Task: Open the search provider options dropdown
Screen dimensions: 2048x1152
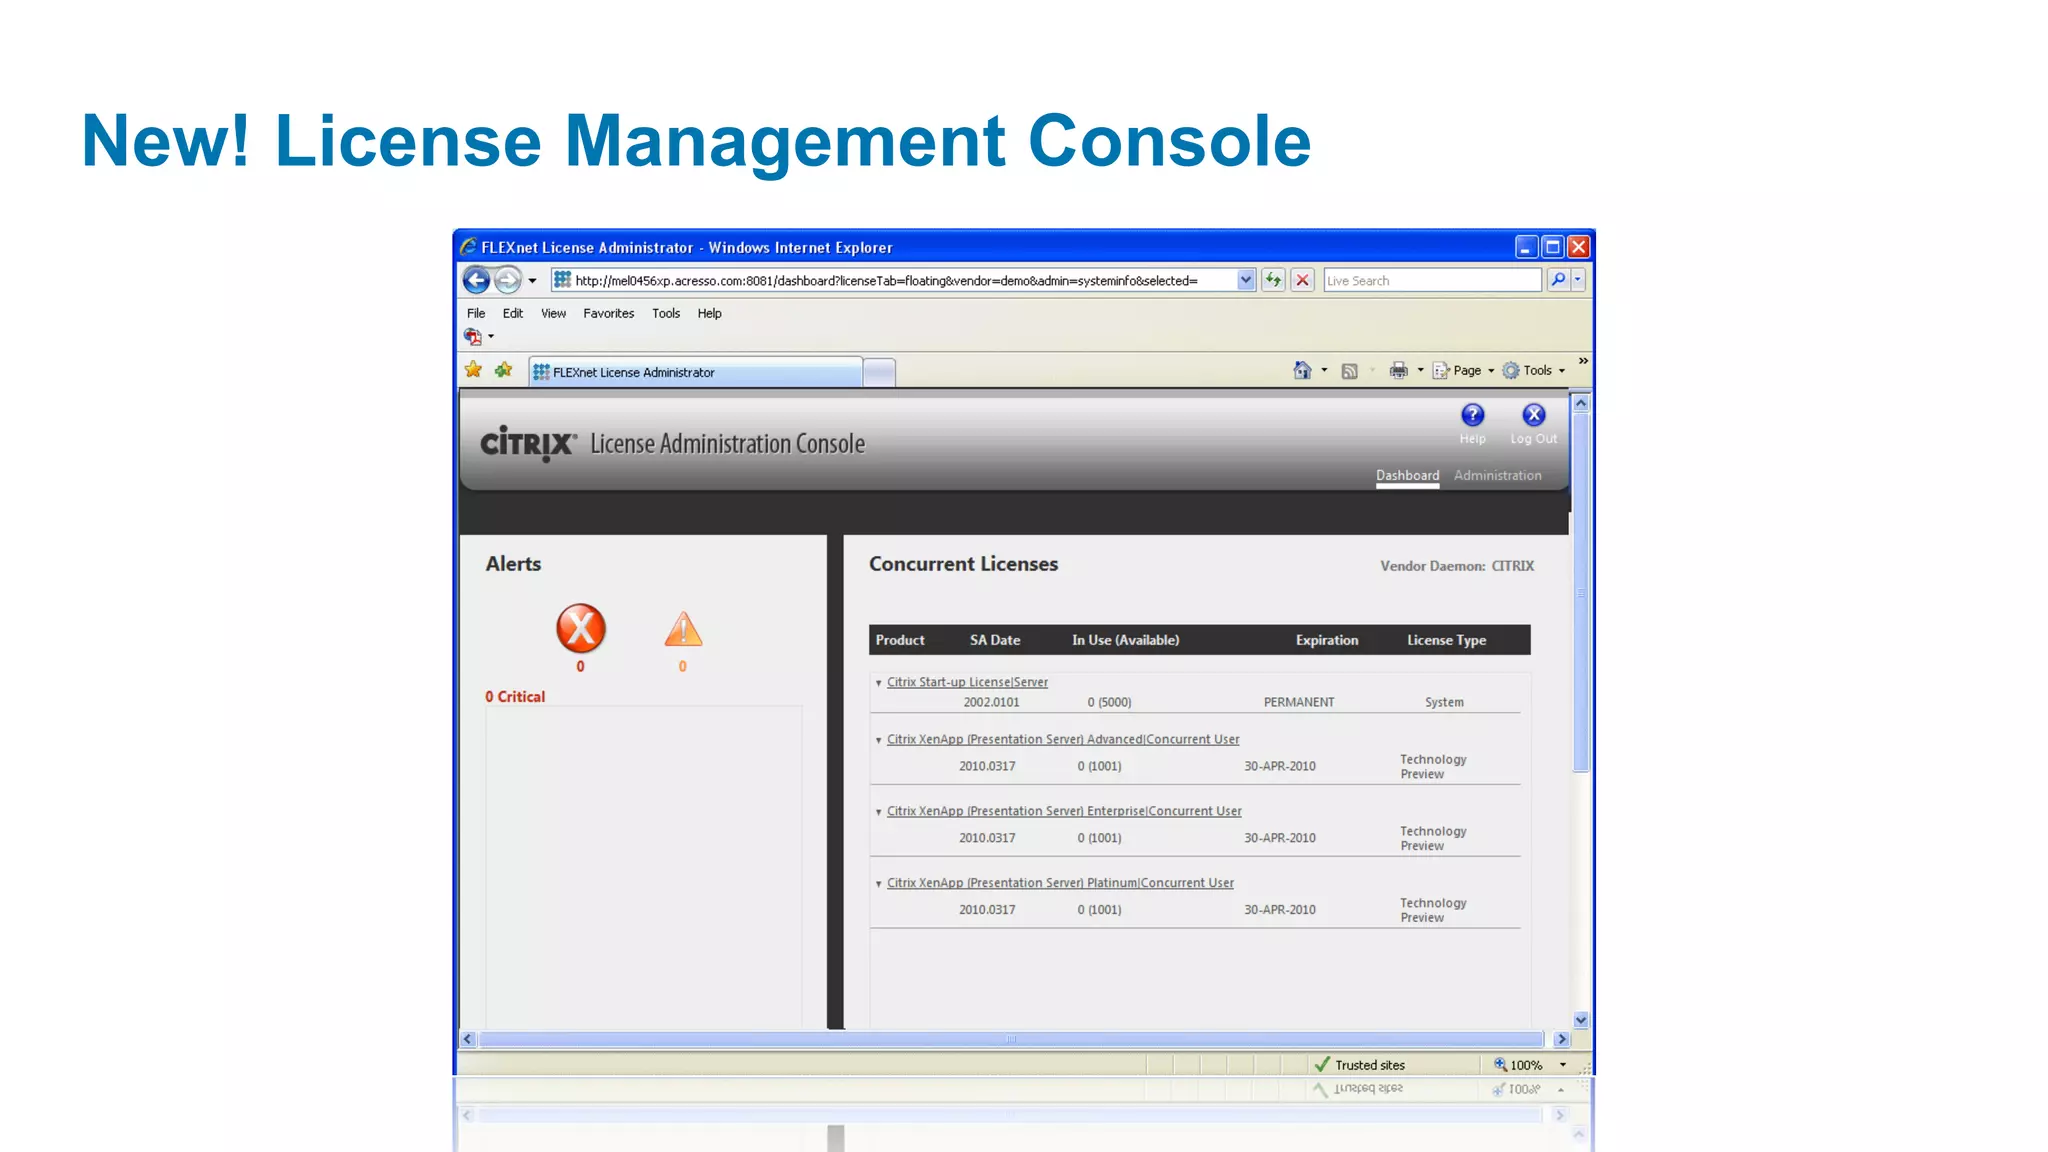Action: coord(1578,281)
